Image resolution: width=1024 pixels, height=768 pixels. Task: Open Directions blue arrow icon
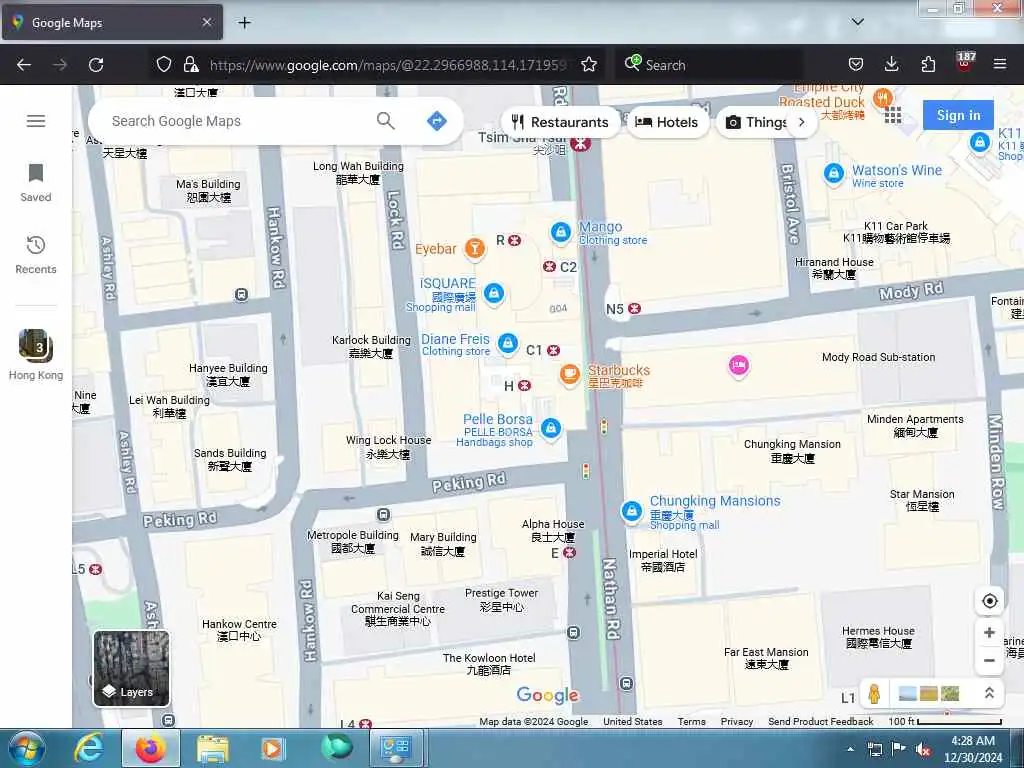[x=436, y=121]
